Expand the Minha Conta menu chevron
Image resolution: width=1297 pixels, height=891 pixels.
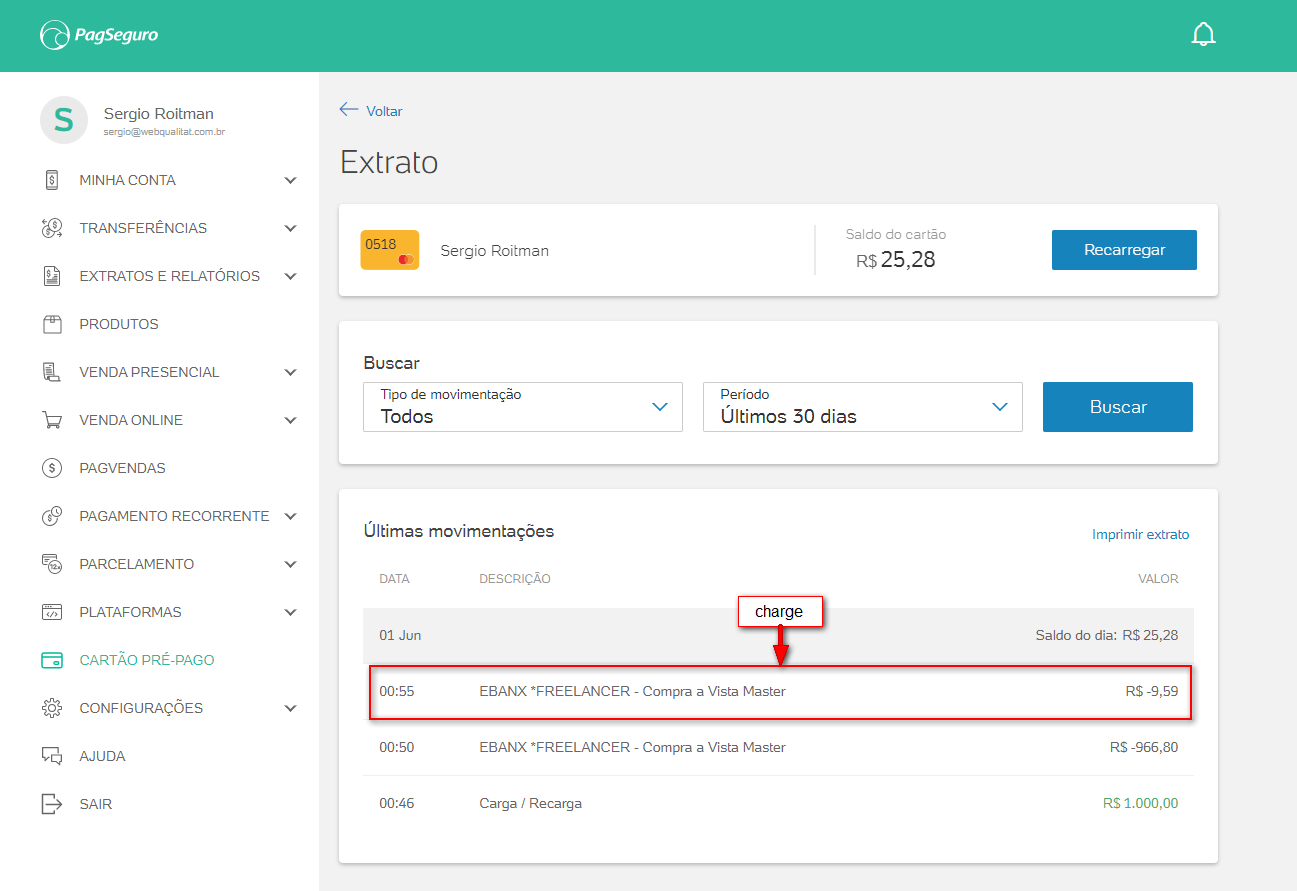290,181
